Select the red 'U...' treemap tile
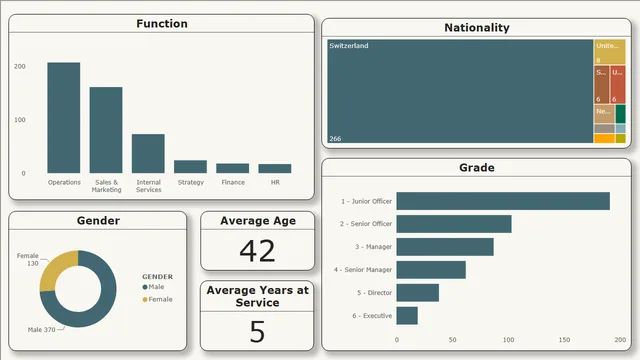640x360 pixels. pos(618,85)
